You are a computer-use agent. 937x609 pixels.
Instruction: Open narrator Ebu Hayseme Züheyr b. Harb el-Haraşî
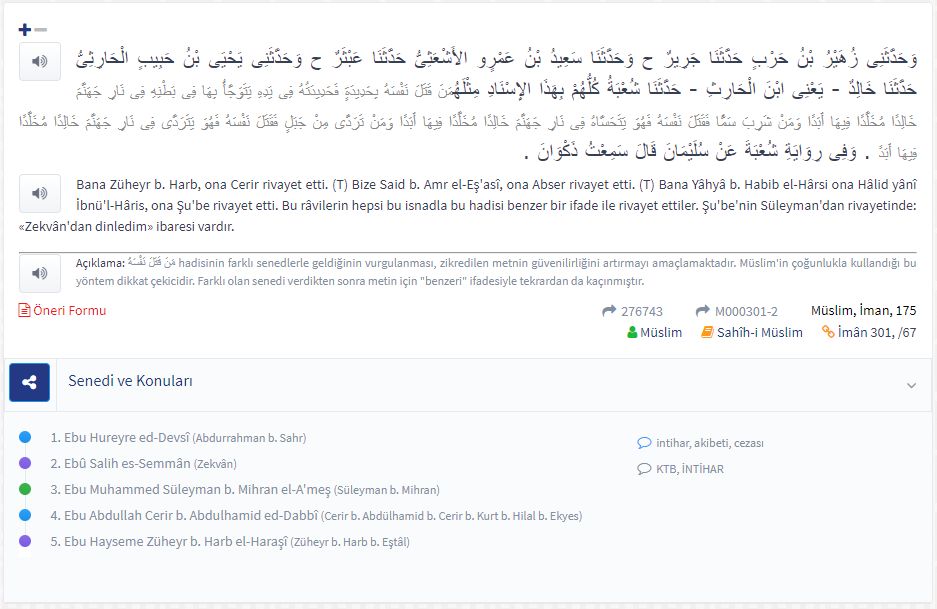[230, 541]
